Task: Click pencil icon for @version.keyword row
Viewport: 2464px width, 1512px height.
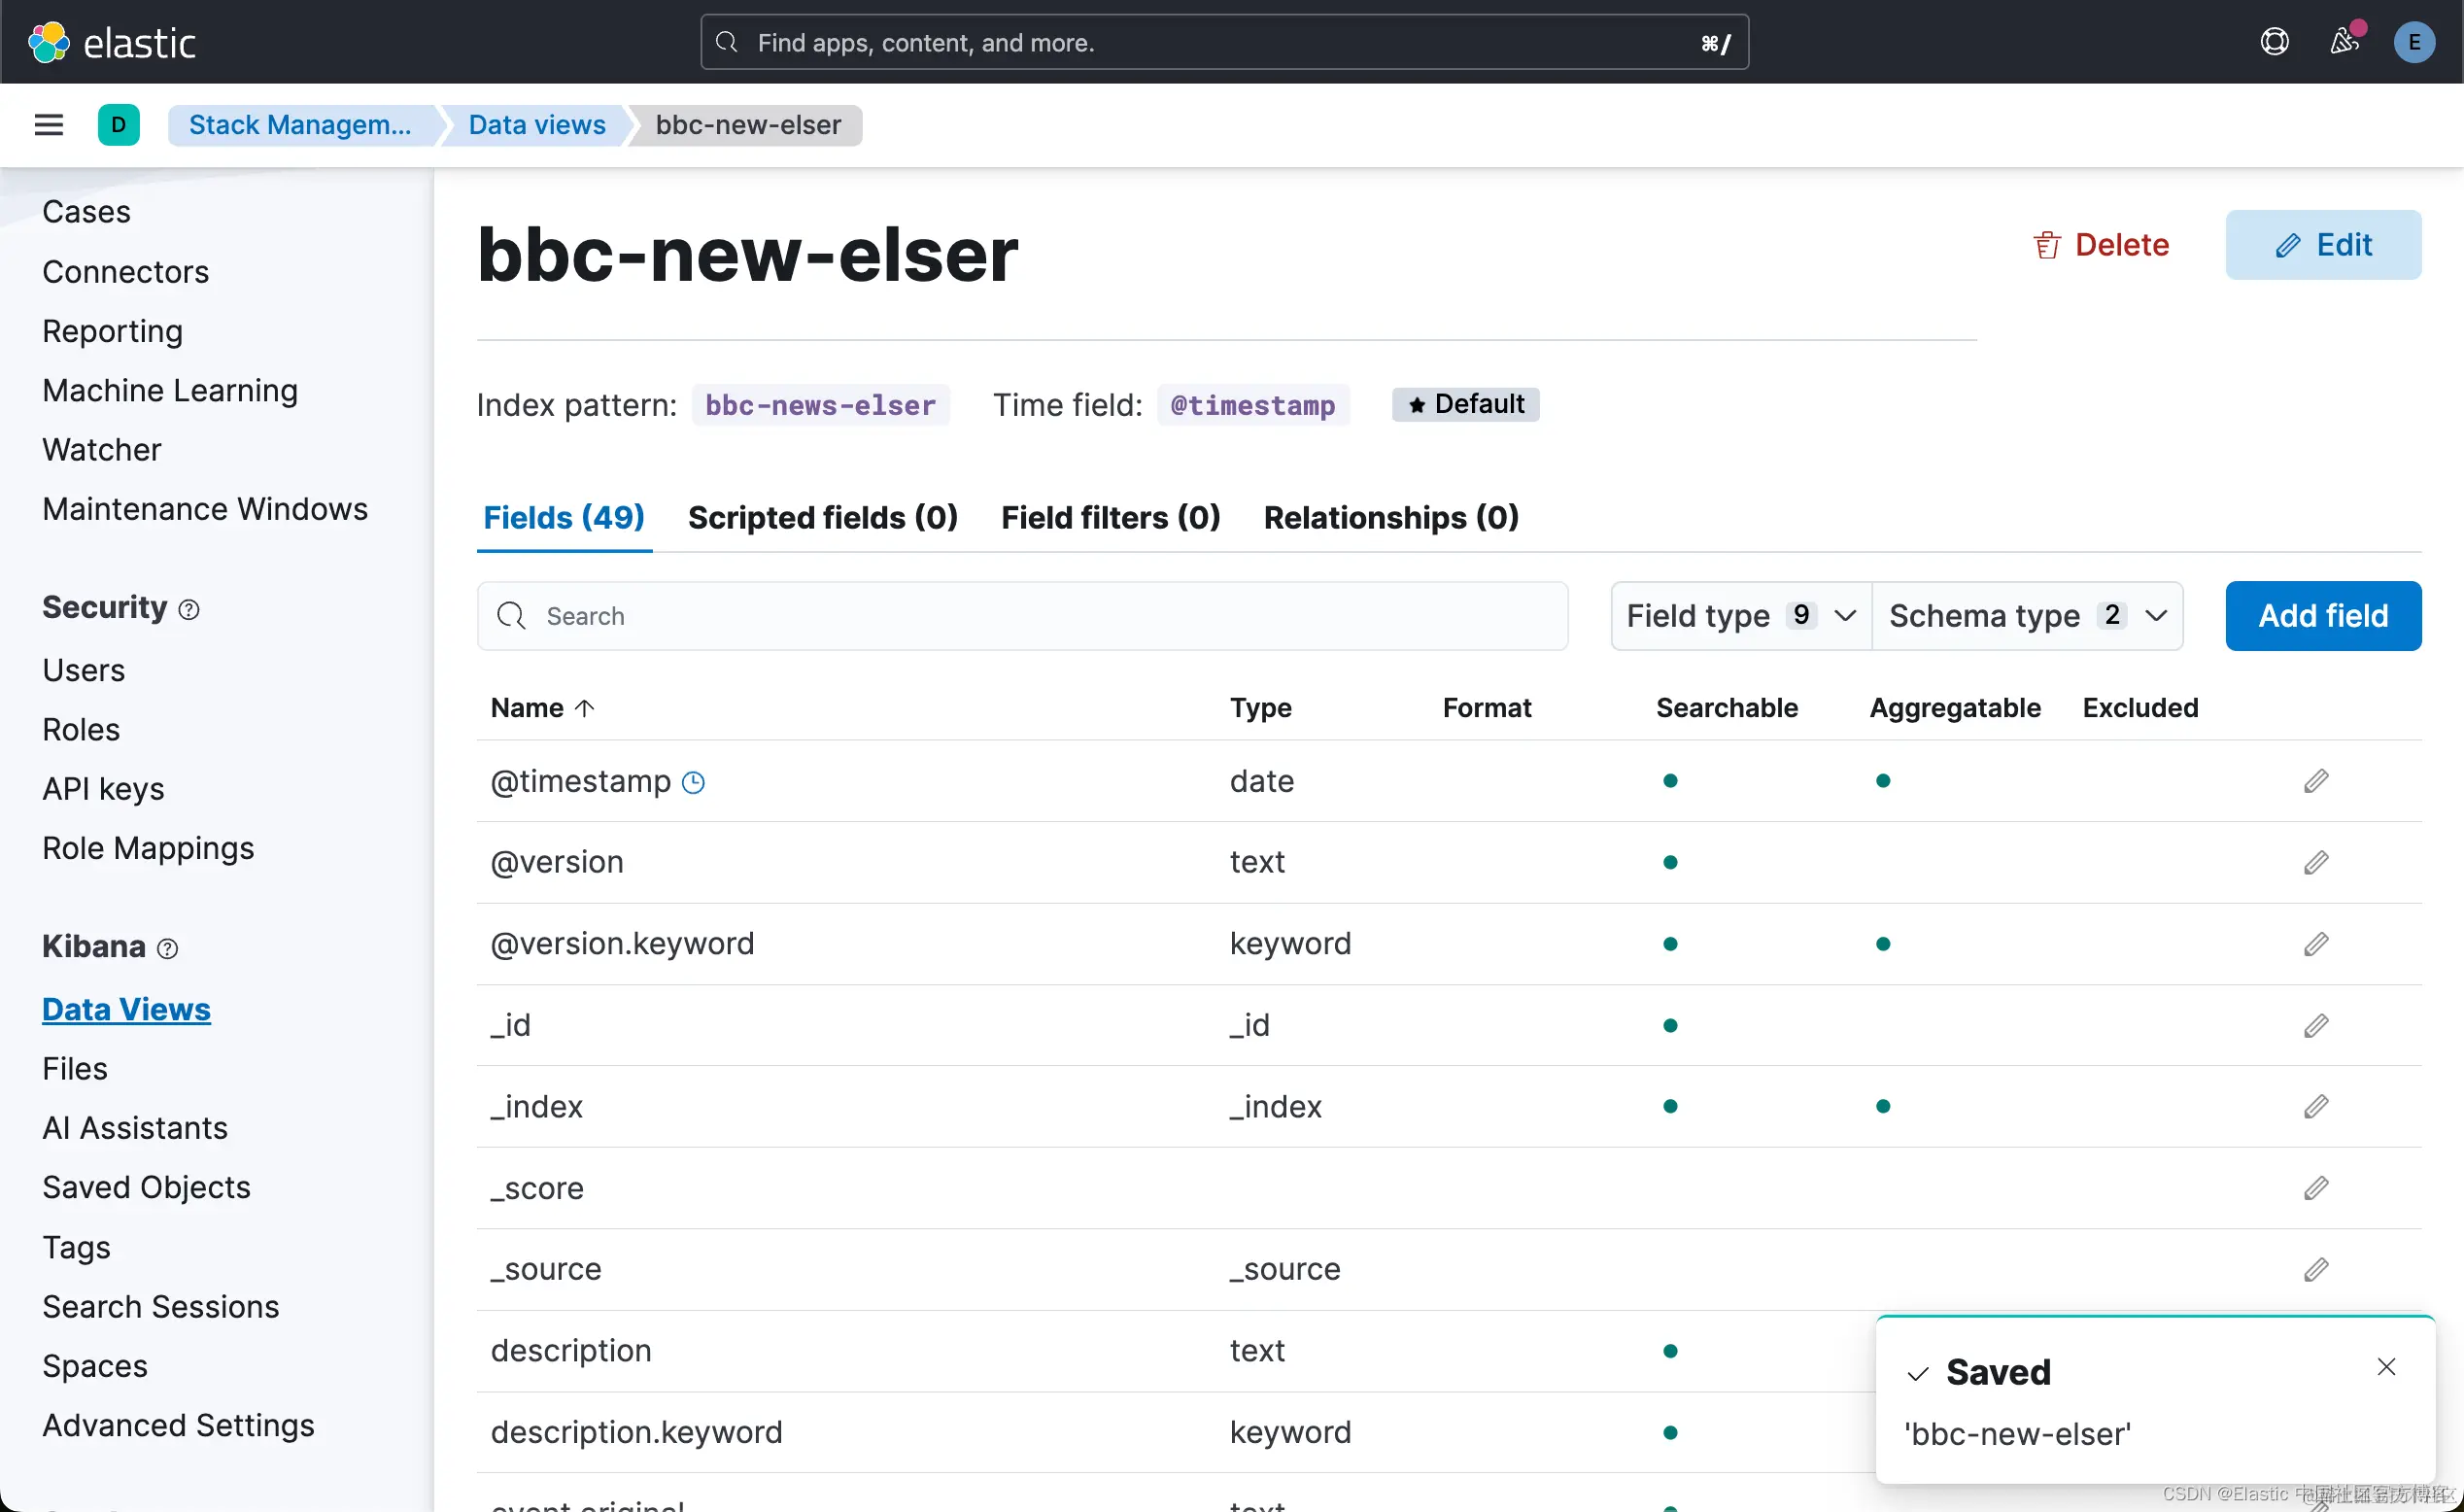Action: pyautogui.click(x=2315, y=944)
